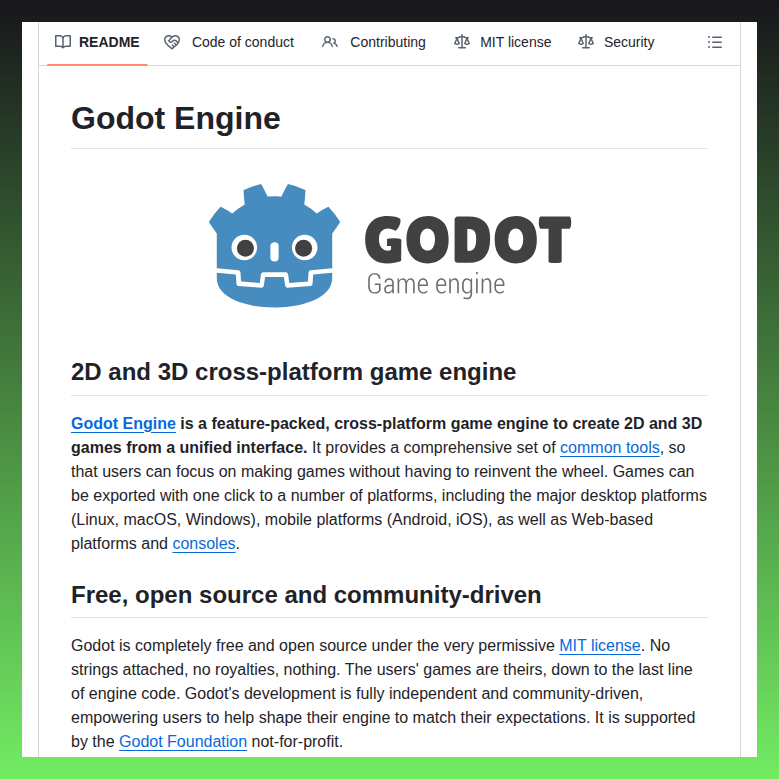This screenshot has width=779, height=779.
Task: Click the Godot Engine heading
Action: pyautogui.click(x=176, y=118)
